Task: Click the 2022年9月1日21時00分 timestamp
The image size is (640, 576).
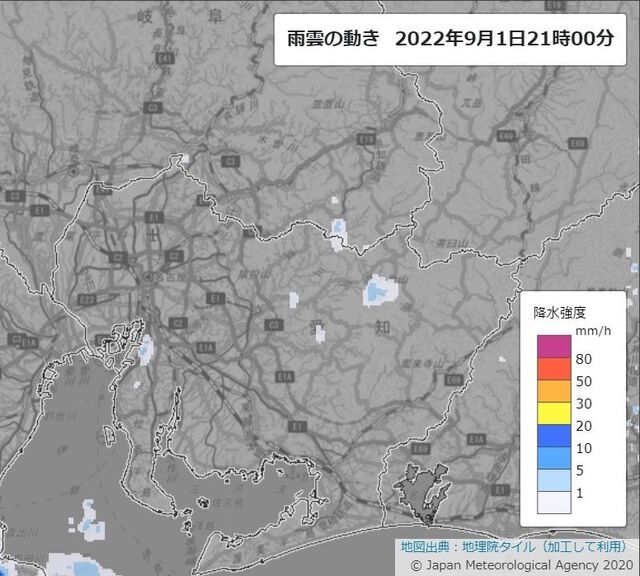Action: [x=504, y=39]
